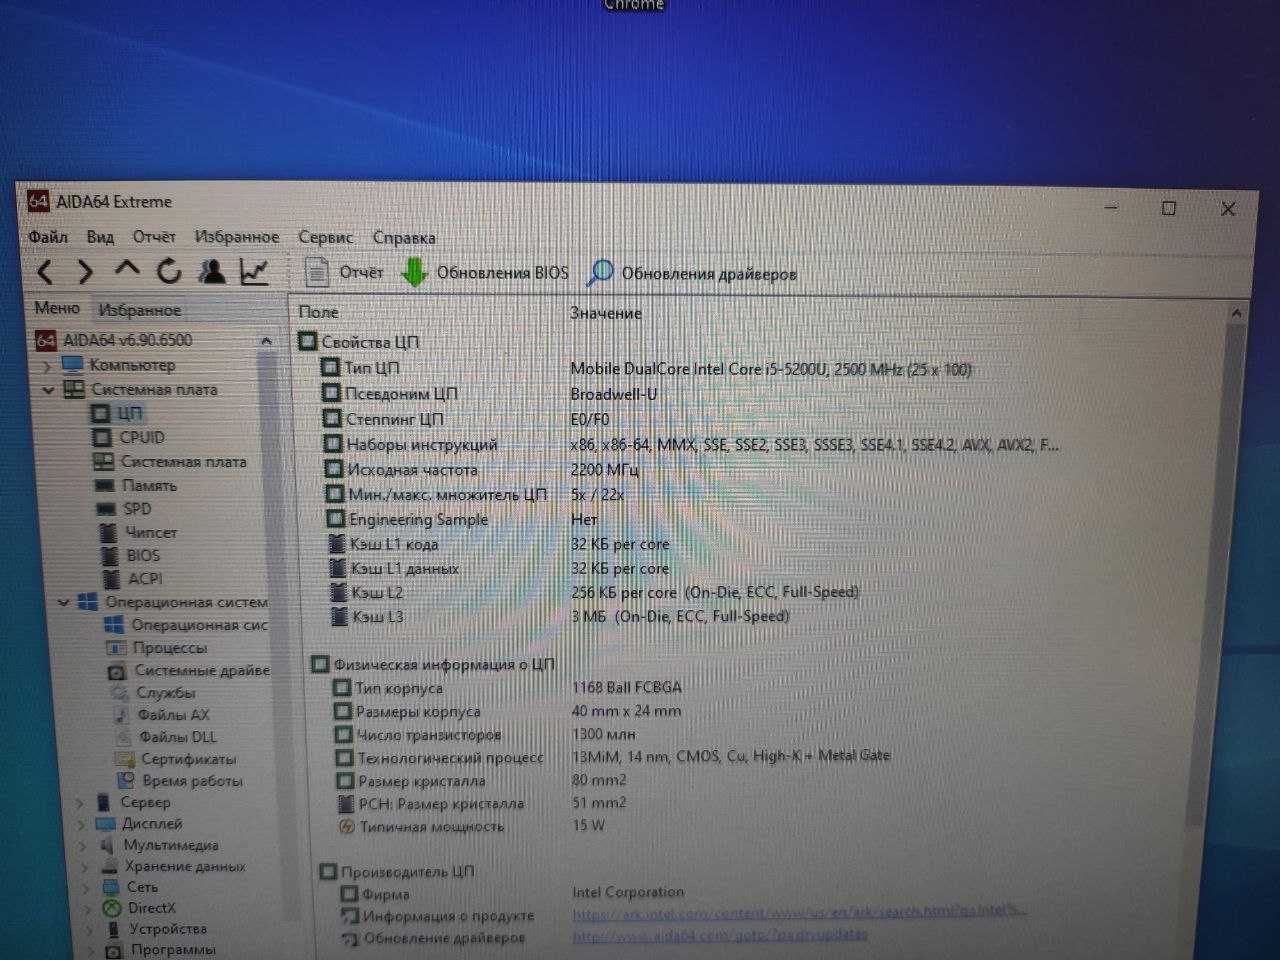Refresh the page with the circular arrow icon
The image size is (1280, 960).
[x=169, y=270]
